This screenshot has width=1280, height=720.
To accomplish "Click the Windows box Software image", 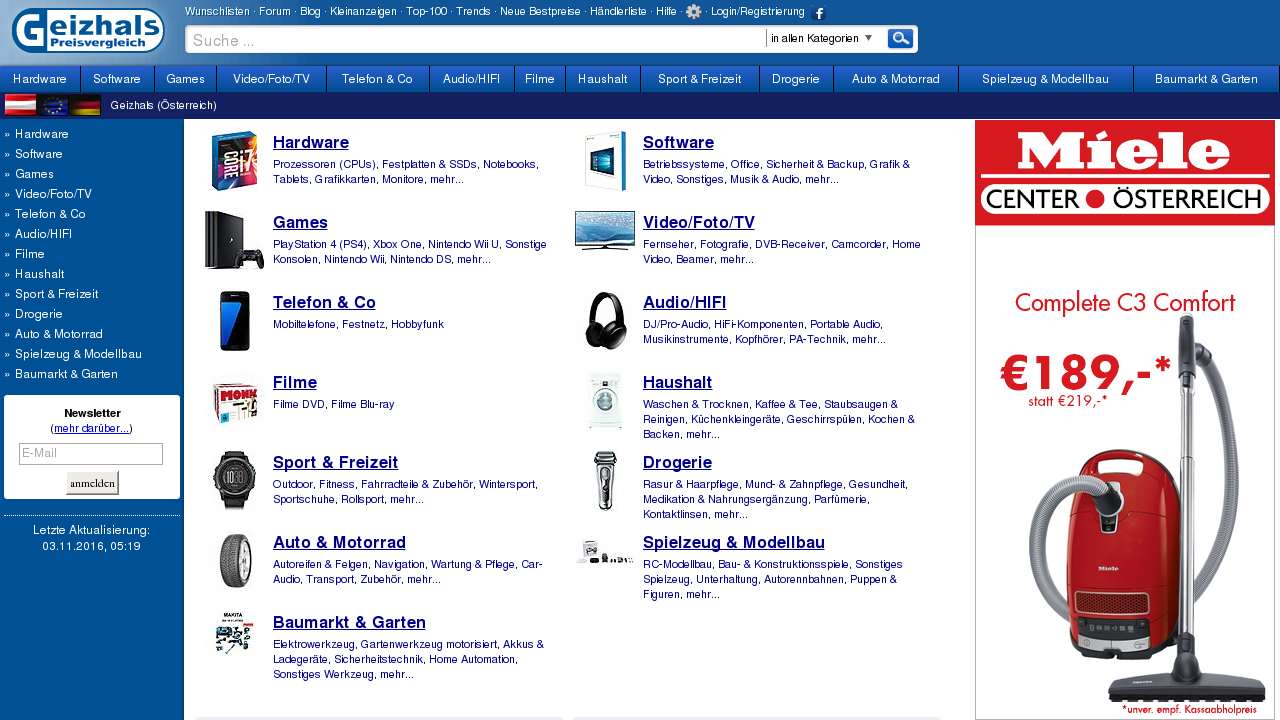I will (605, 160).
